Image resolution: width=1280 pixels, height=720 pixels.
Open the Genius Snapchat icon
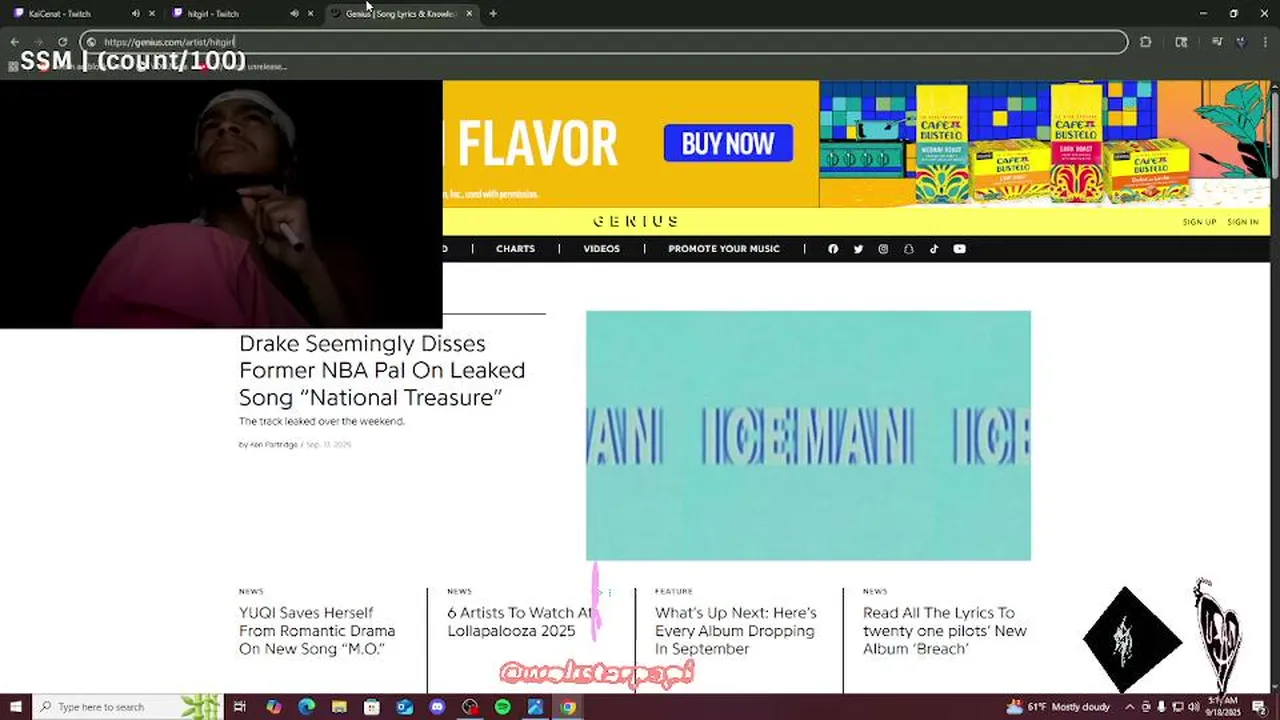click(x=909, y=249)
